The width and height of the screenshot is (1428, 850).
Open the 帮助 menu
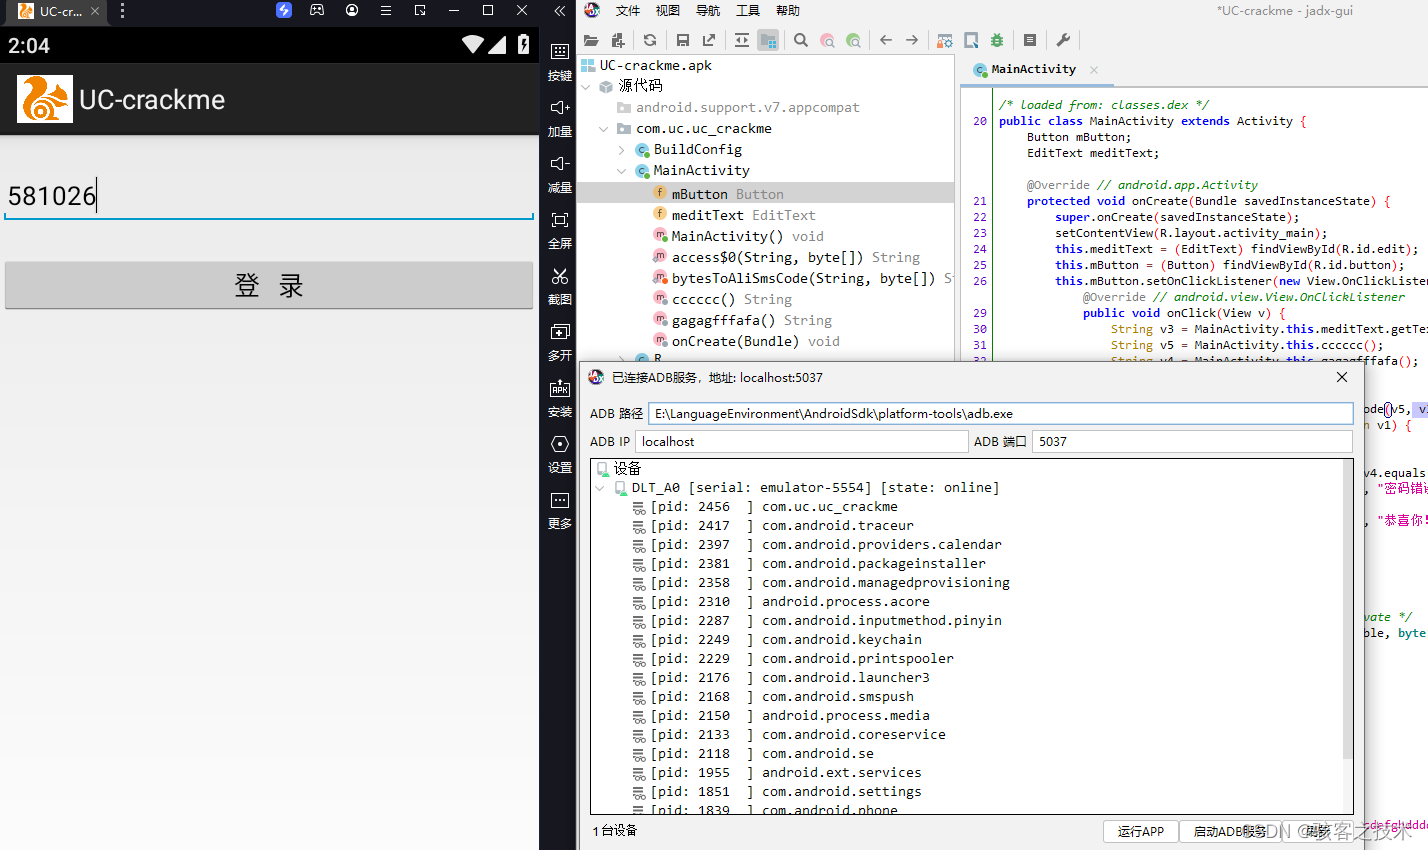(x=788, y=11)
